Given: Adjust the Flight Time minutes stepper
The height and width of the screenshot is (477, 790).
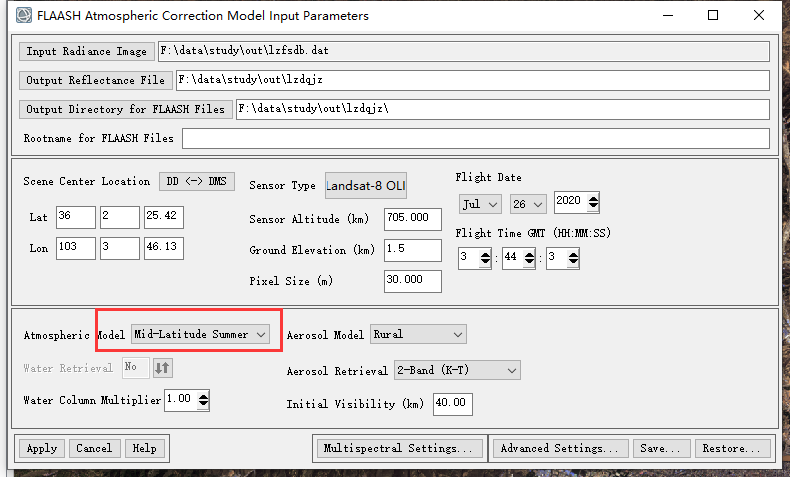Looking at the screenshot, I should click(529, 258).
